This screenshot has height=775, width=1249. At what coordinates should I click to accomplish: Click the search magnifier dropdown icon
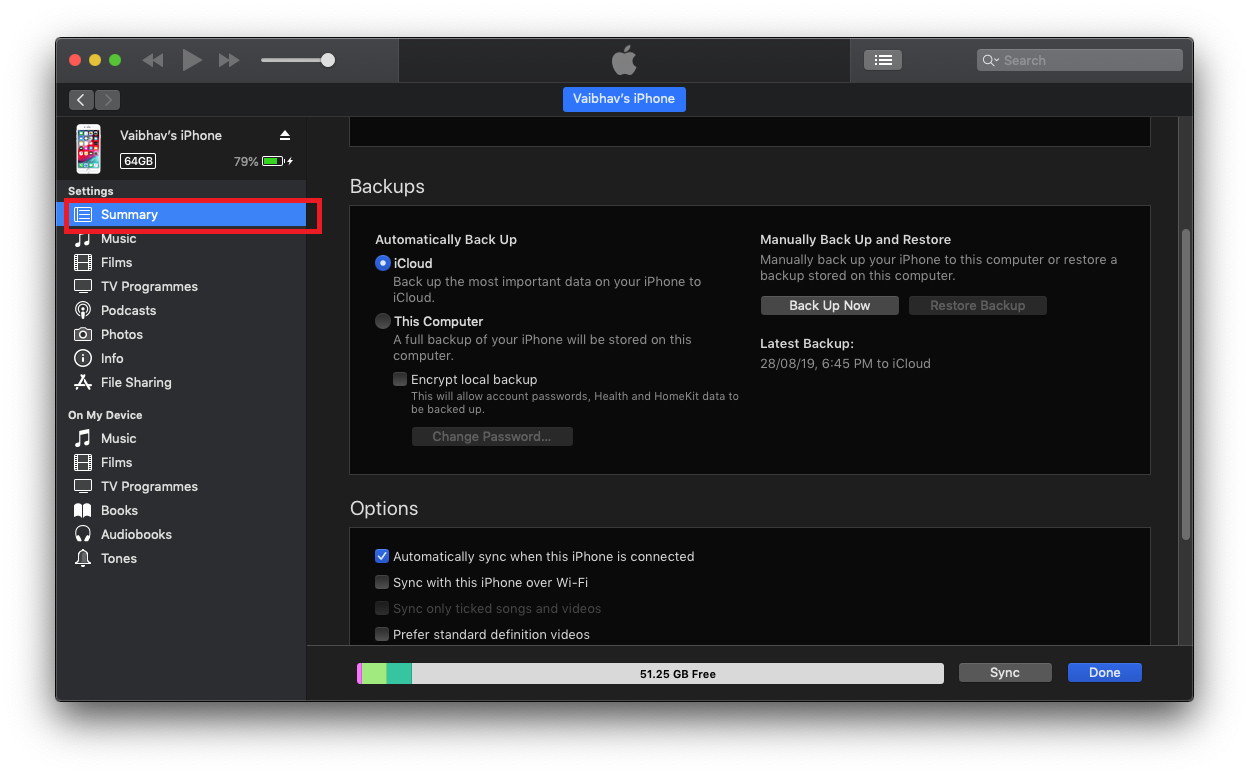click(991, 60)
